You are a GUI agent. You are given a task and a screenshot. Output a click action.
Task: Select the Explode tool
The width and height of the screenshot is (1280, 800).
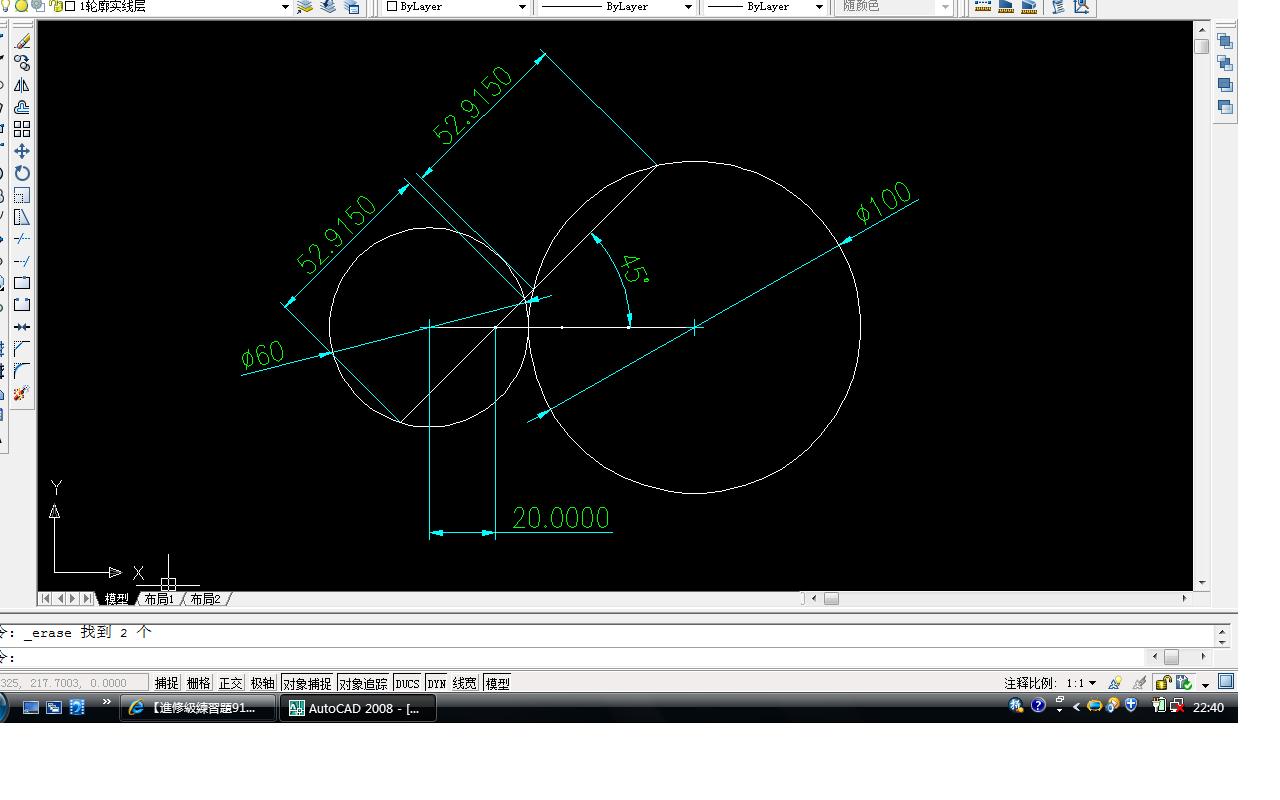[x=22, y=393]
